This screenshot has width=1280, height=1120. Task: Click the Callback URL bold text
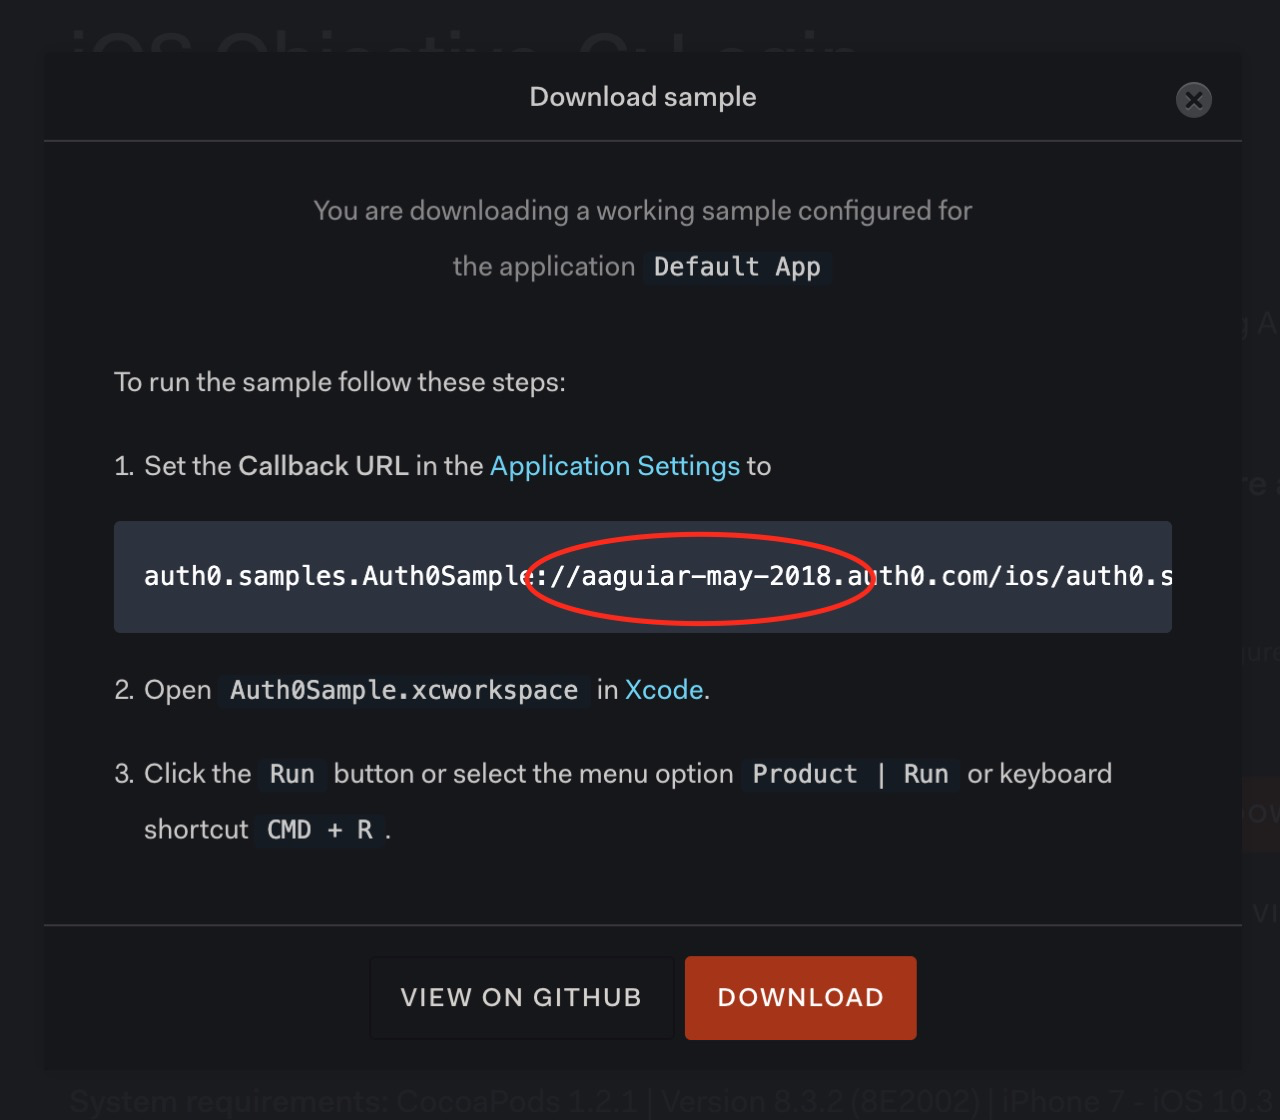(x=324, y=466)
